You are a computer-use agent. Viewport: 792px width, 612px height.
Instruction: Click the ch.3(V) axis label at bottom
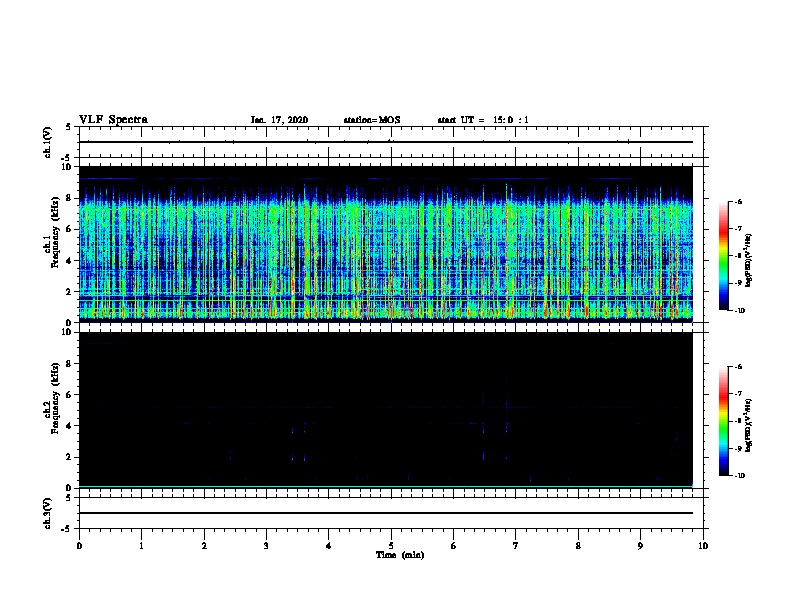[48, 513]
